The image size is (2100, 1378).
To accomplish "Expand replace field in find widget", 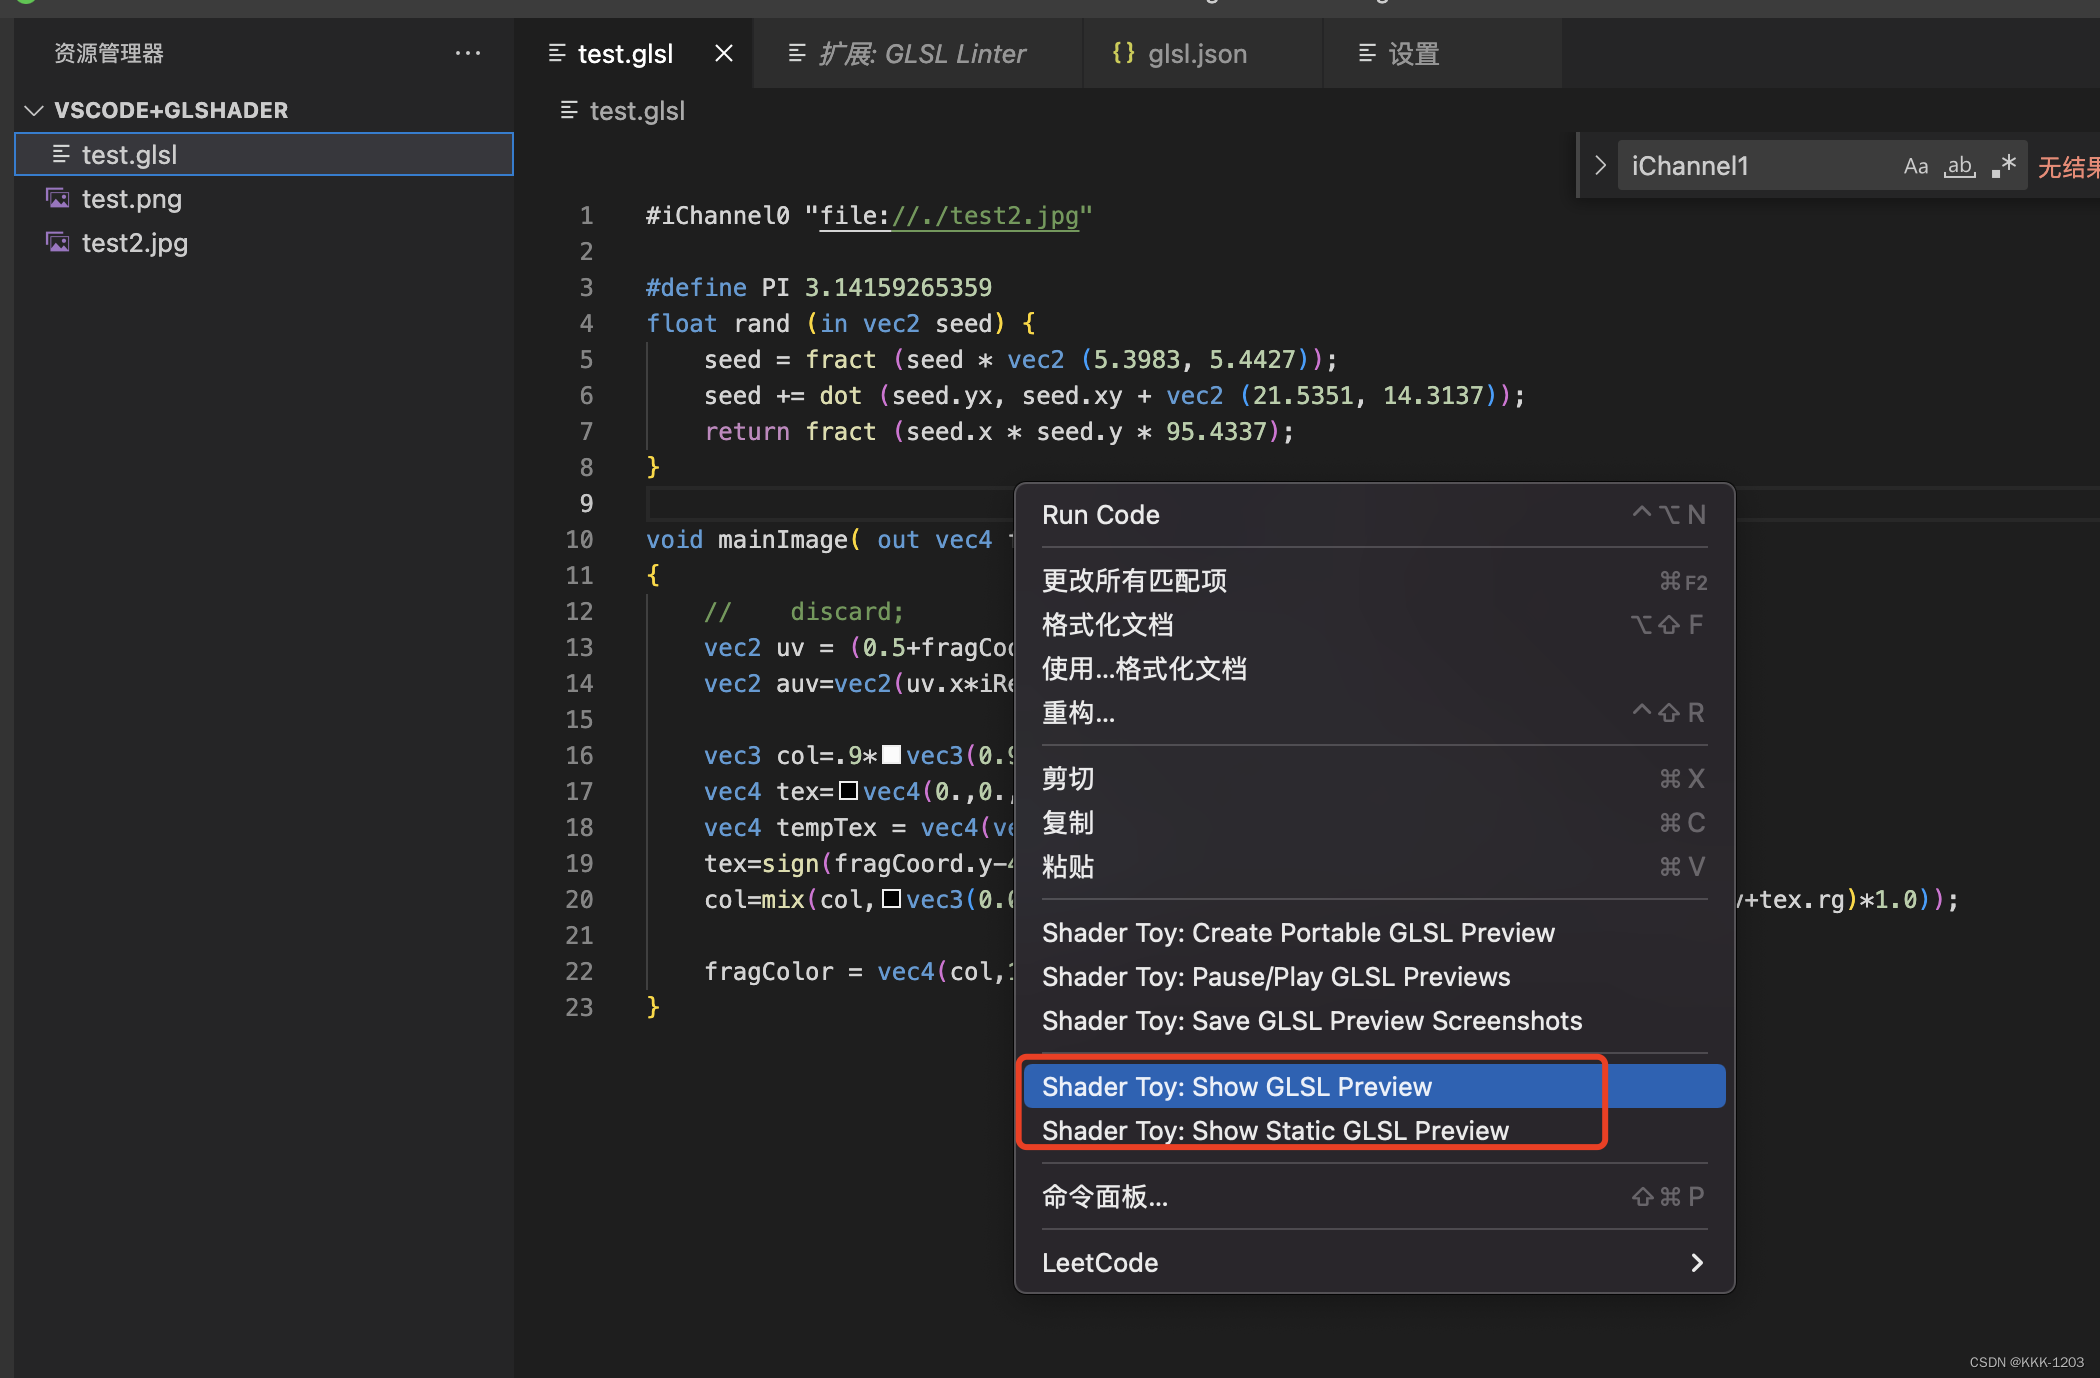I will 1599,166.
